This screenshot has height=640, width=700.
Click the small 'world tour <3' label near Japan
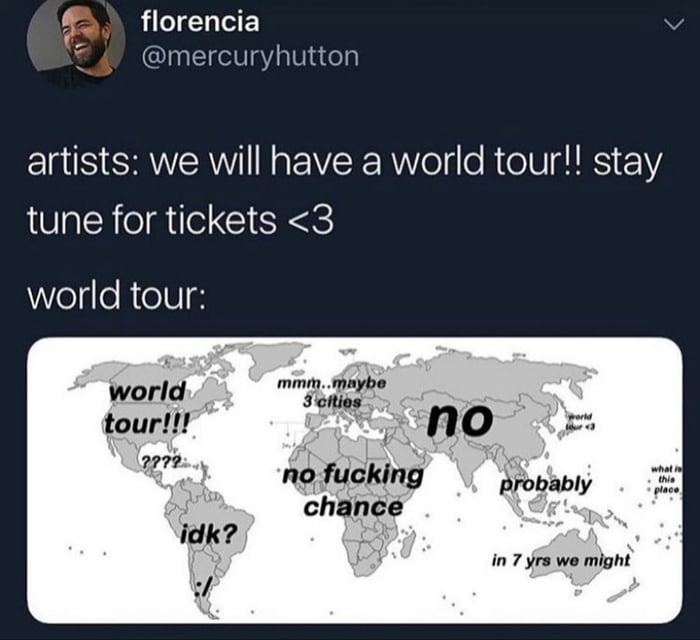click(579, 422)
